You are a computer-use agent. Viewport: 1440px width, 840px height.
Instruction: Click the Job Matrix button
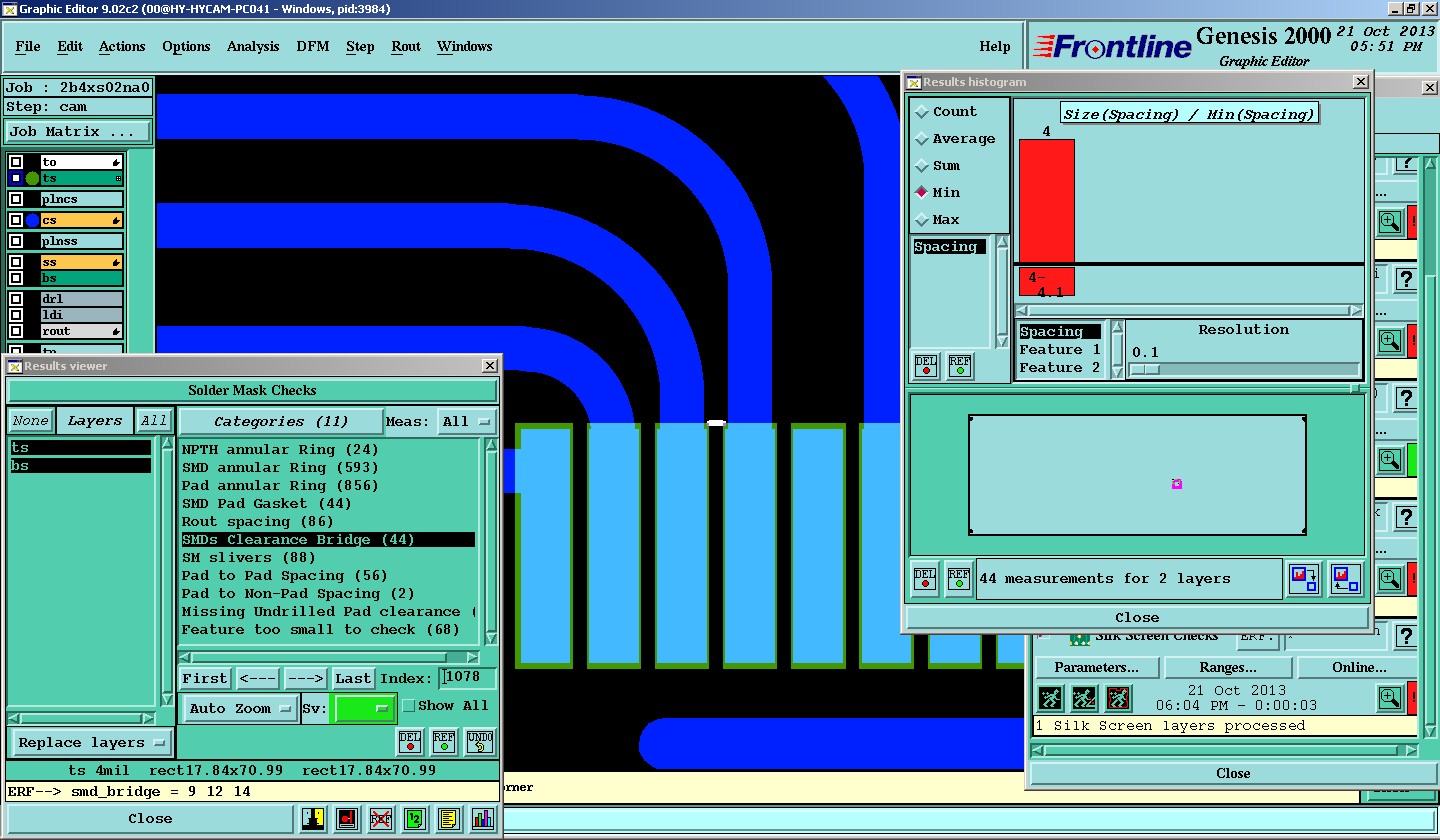point(78,131)
